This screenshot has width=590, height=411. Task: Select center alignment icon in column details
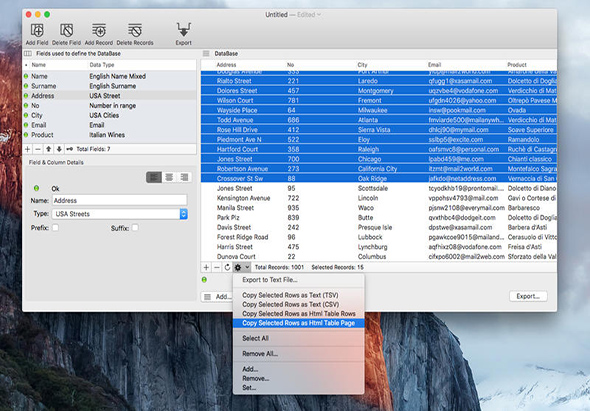click(169, 177)
